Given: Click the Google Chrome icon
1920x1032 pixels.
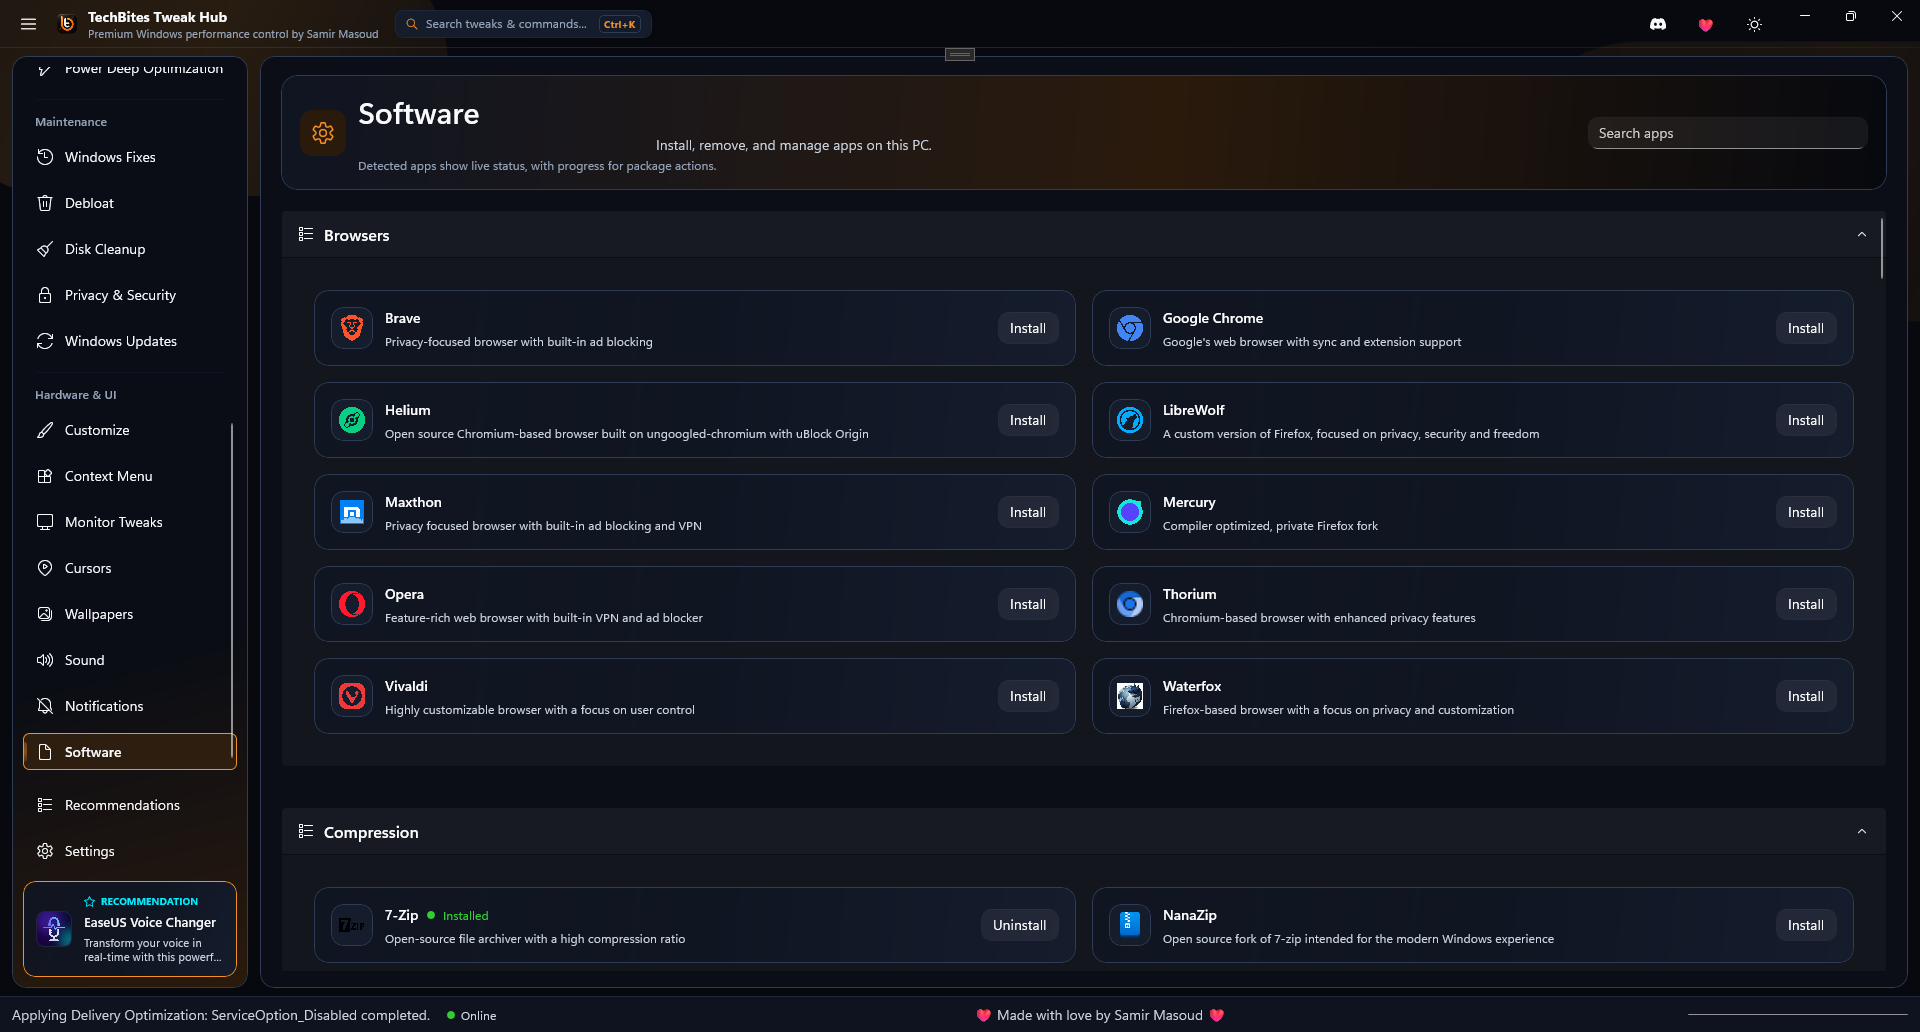Looking at the screenshot, I should [1130, 328].
